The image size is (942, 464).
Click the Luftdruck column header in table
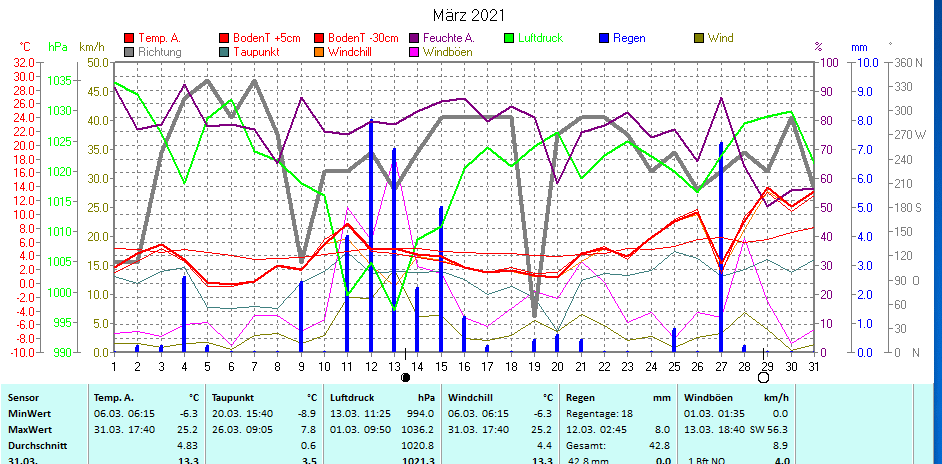point(352,398)
